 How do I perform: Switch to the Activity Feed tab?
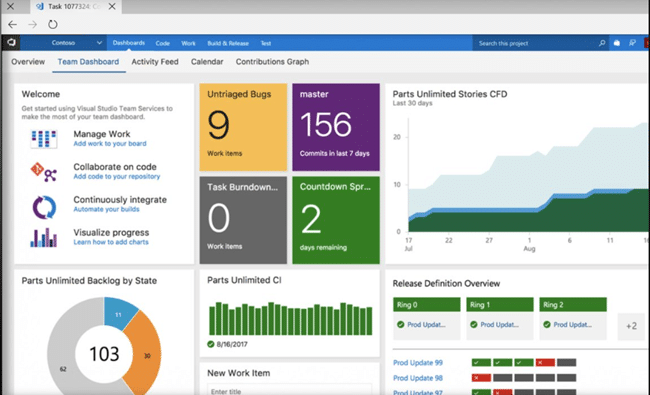pyautogui.click(x=155, y=62)
